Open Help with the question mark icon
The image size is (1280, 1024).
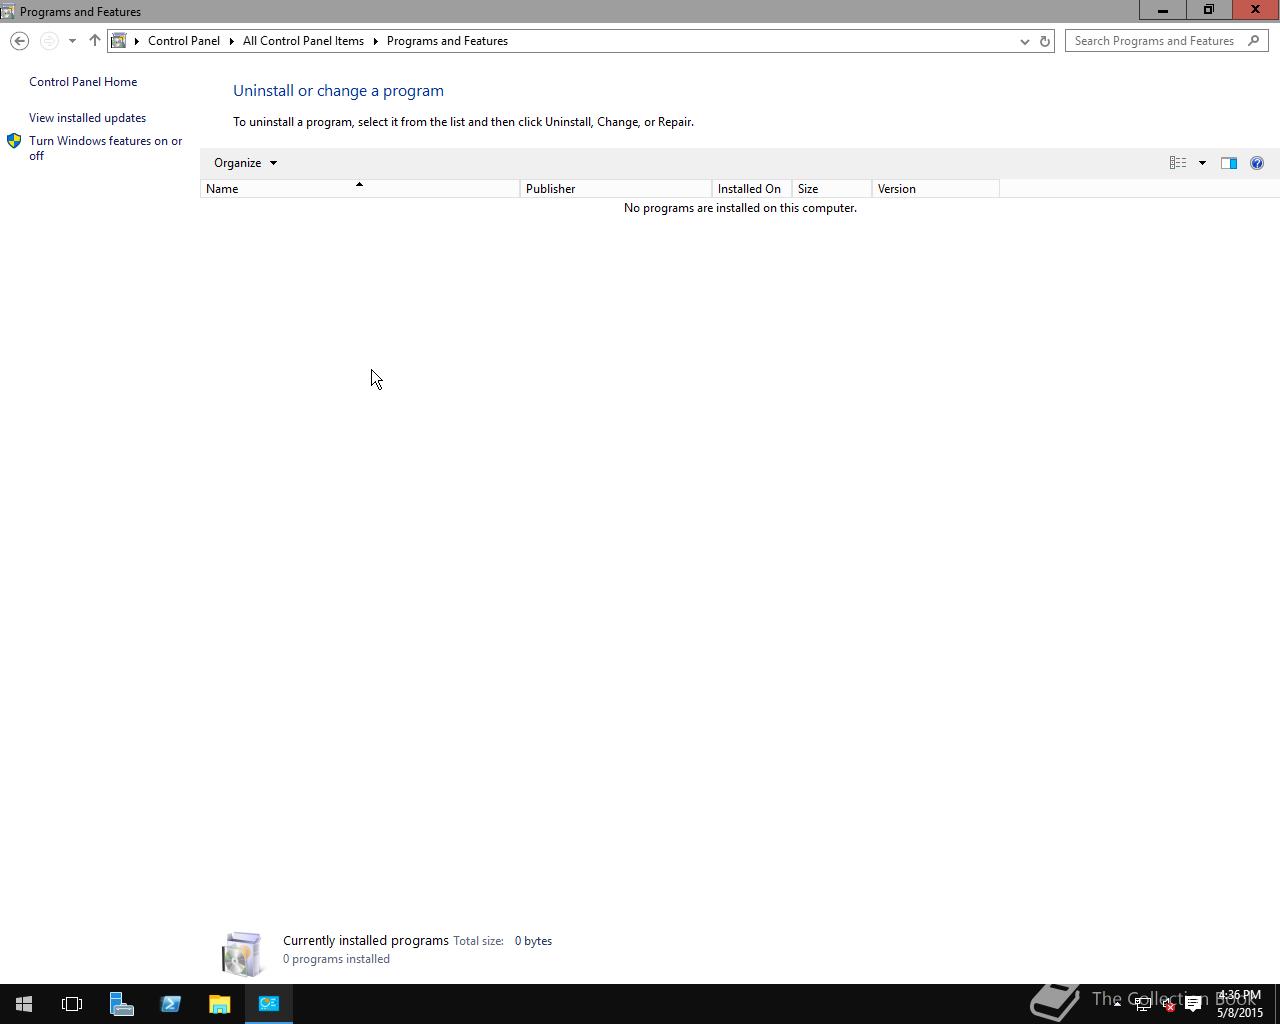pyautogui.click(x=1257, y=163)
